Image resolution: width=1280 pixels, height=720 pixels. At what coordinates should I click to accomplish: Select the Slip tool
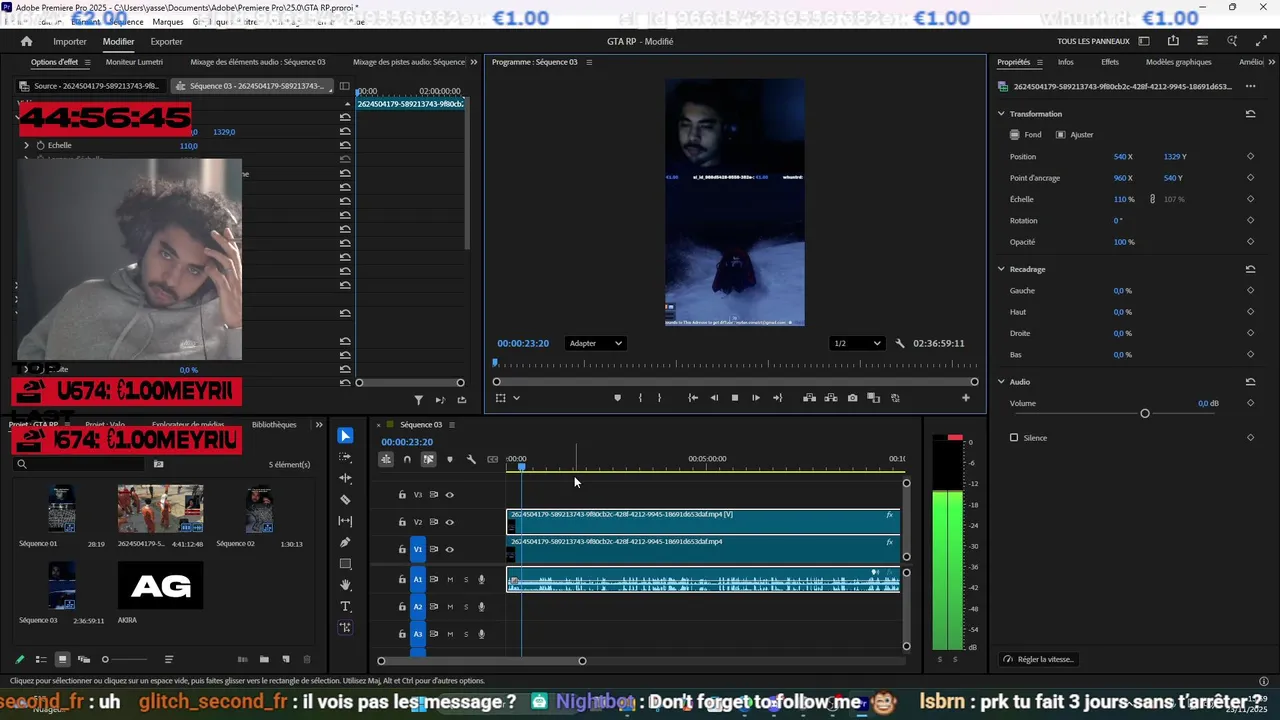[x=345, y=521]
